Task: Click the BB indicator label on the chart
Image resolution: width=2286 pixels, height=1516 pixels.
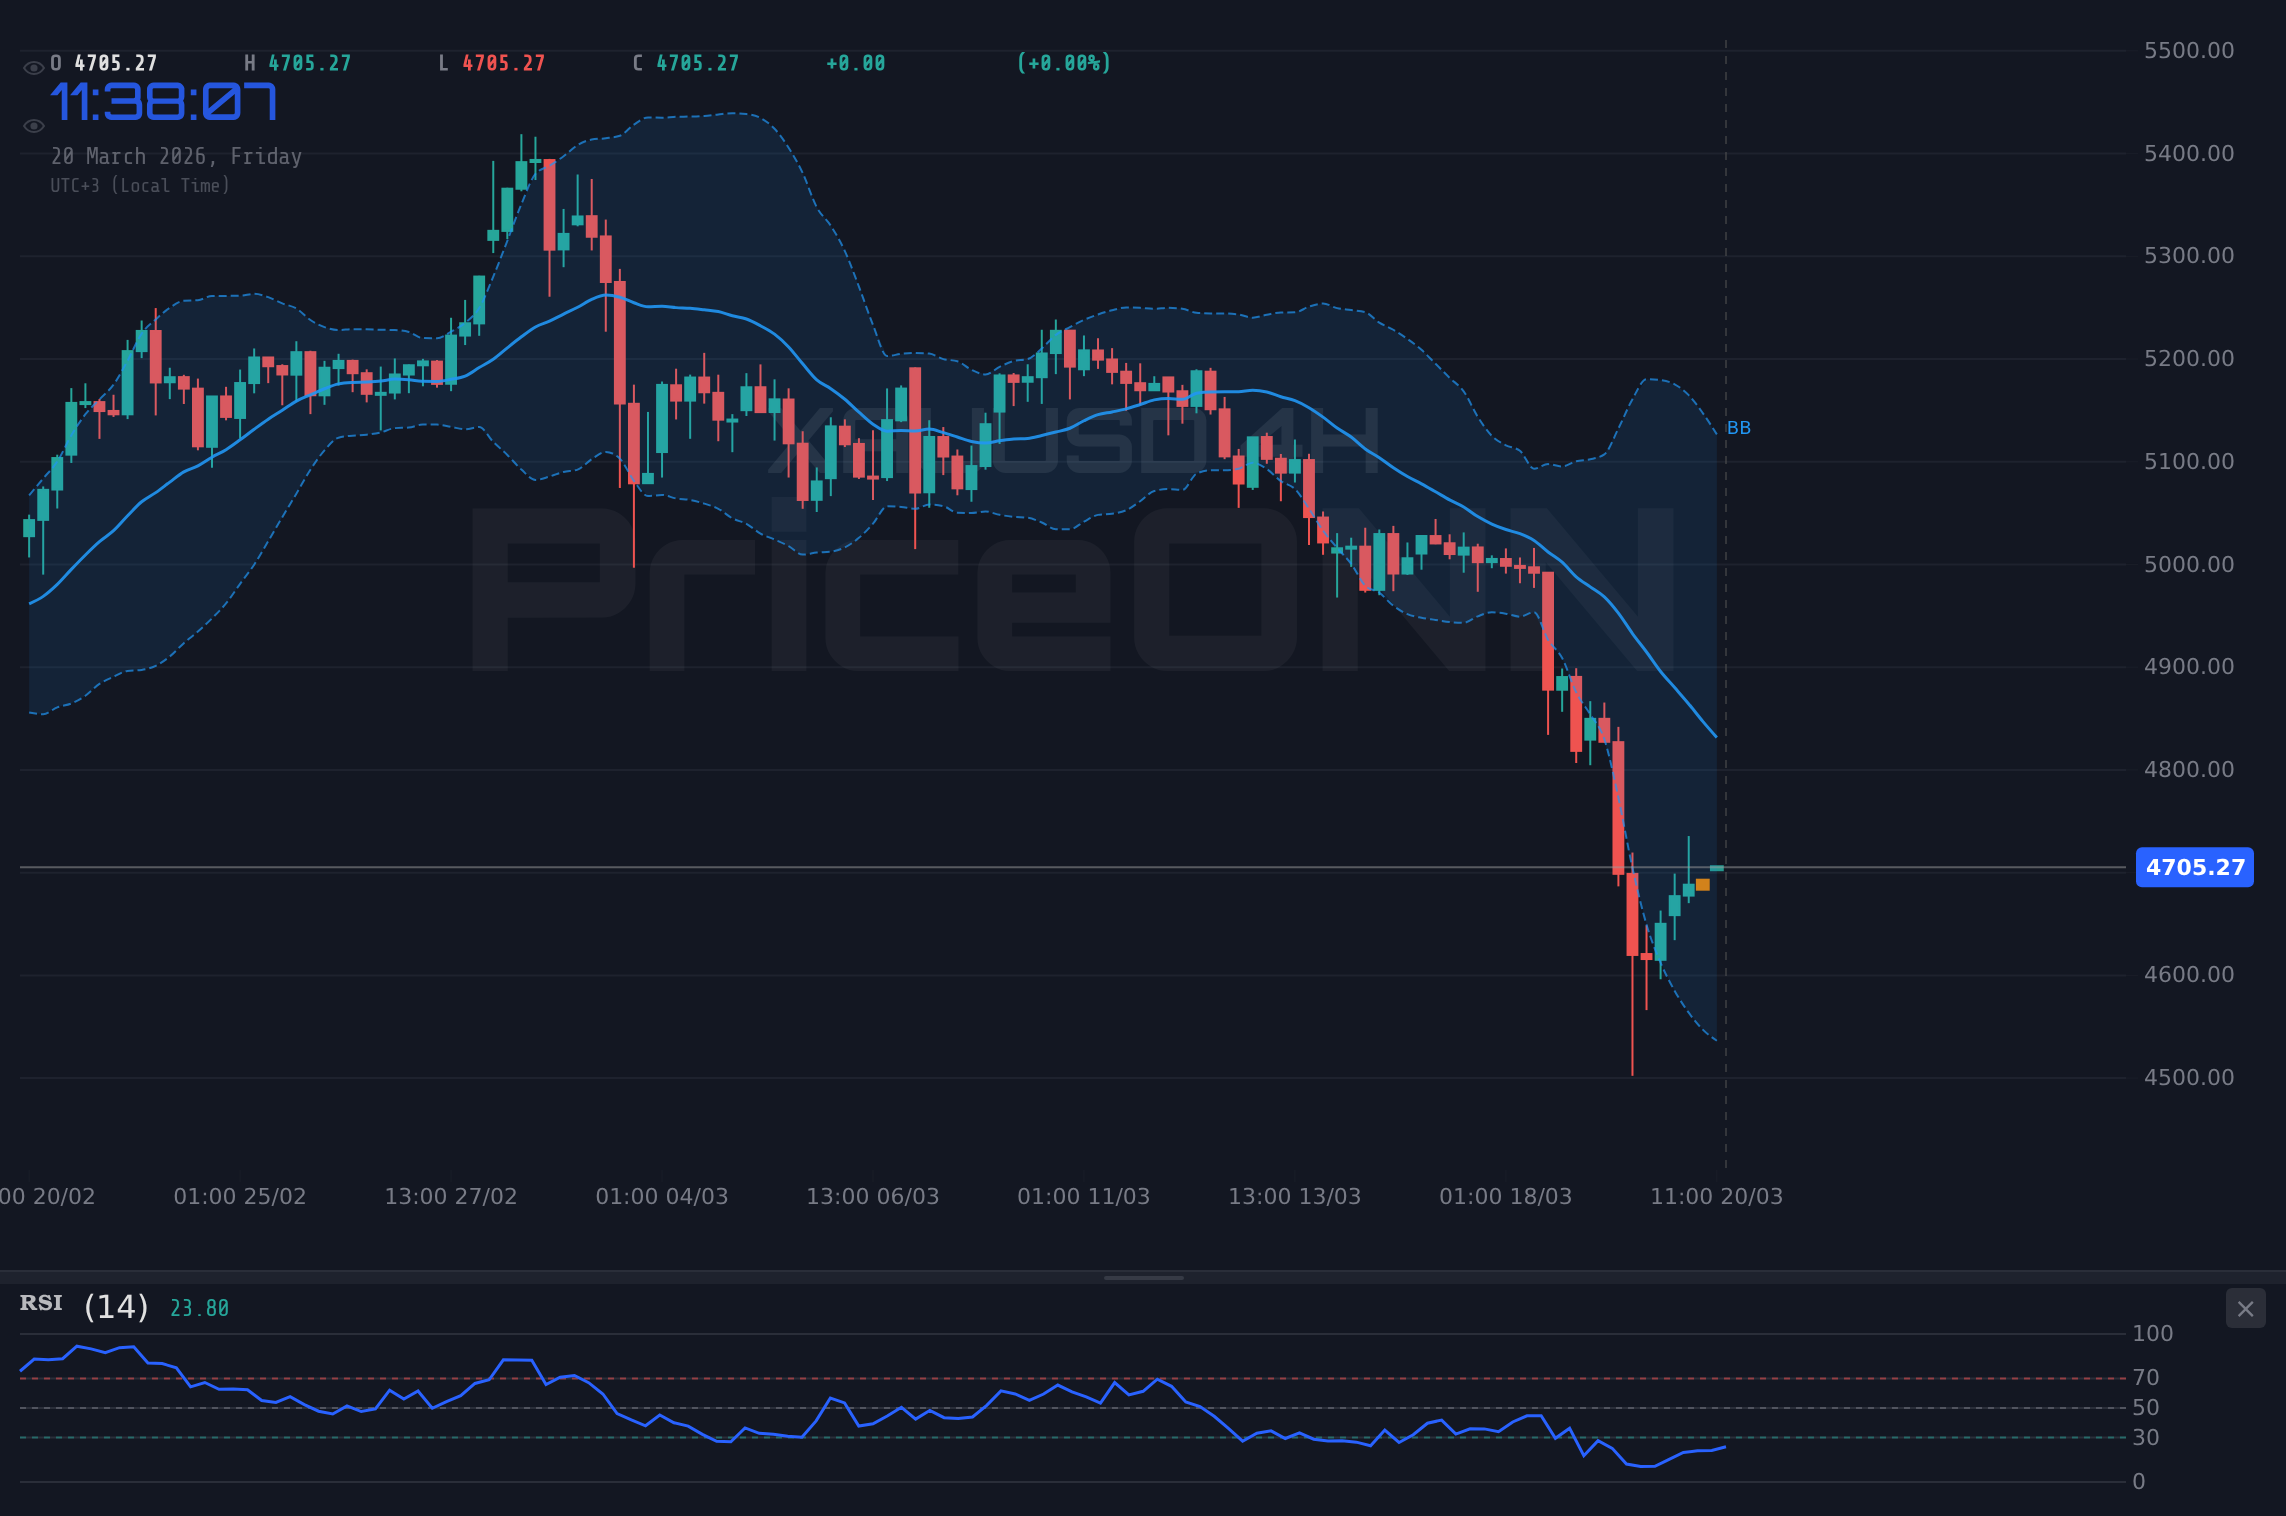Action: tap(1739, 428)
